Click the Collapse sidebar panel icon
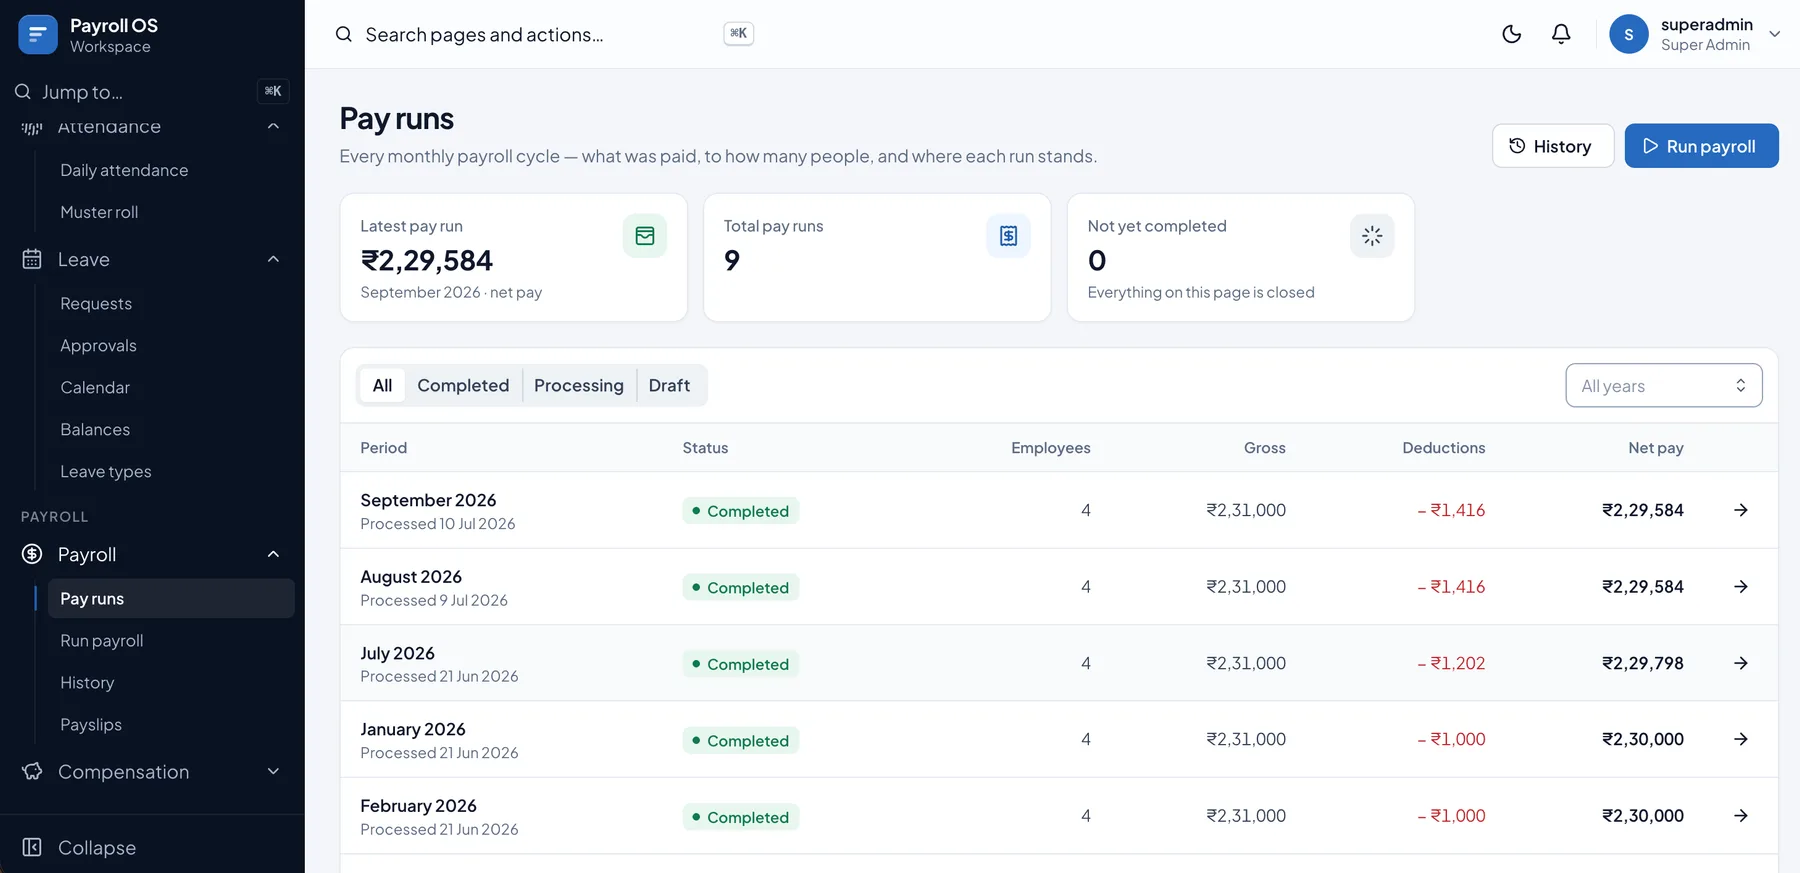The height and width of the screenshot is (873, 1800). click(x=32, y=847)
